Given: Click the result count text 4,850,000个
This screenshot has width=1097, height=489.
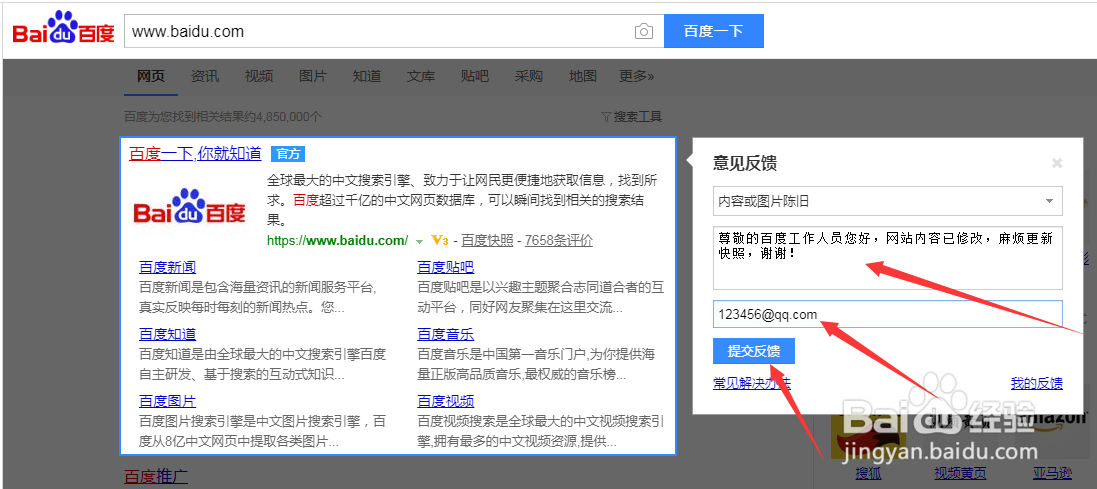Looking at the screenshot, I should tap(289, 117).
